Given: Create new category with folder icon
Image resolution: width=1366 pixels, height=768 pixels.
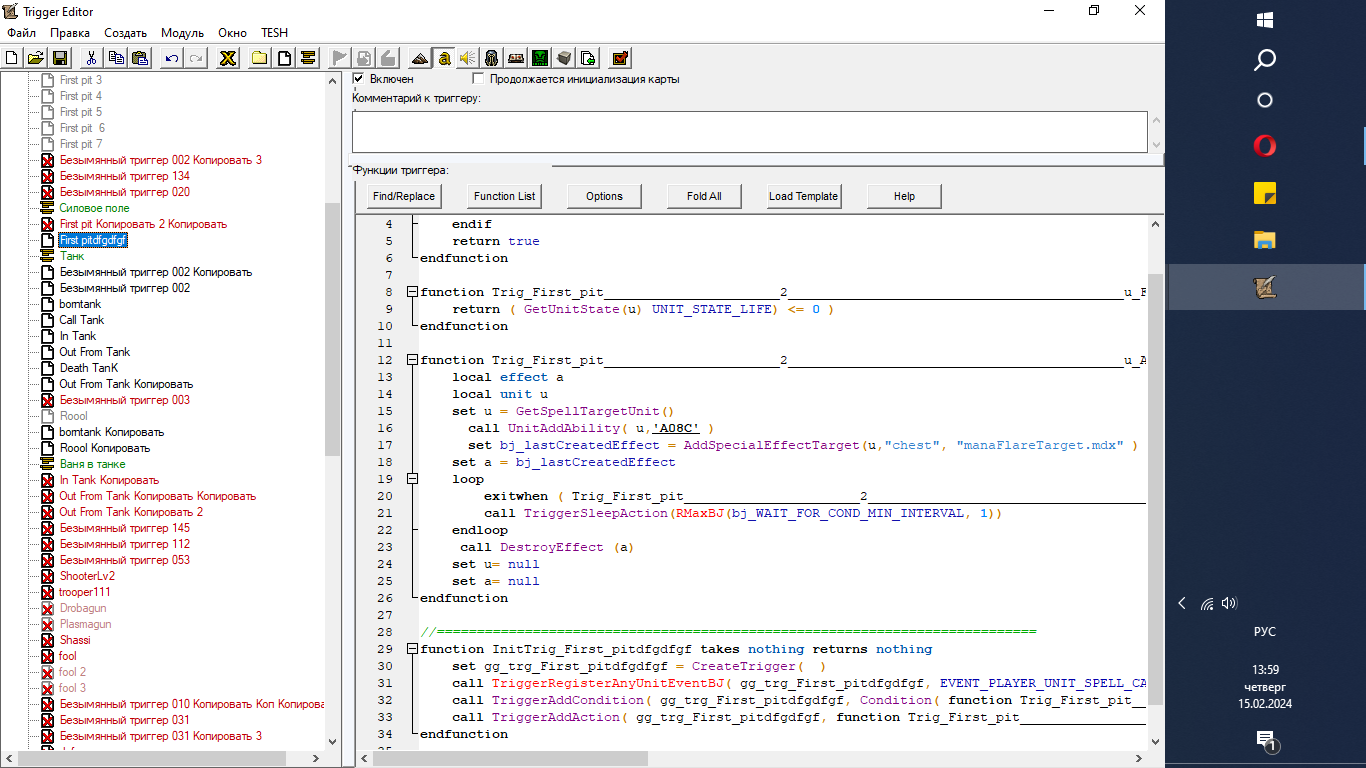Looking at the screenshot, I should [x=259, y=58].
